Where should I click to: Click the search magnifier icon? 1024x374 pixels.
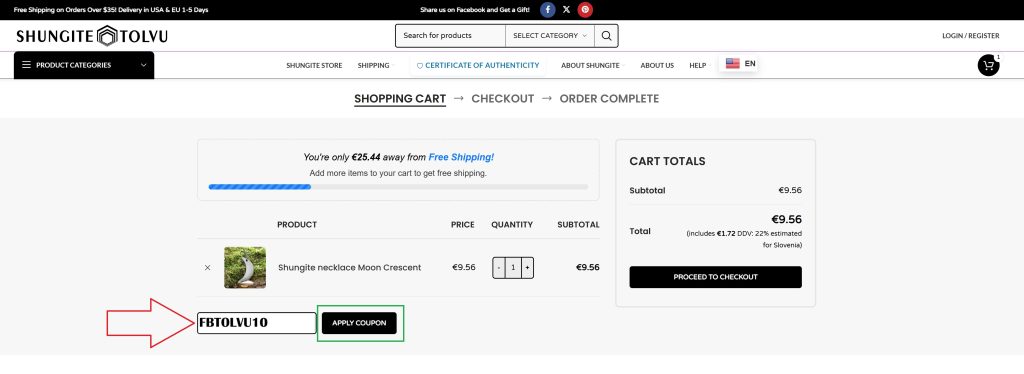607,36
